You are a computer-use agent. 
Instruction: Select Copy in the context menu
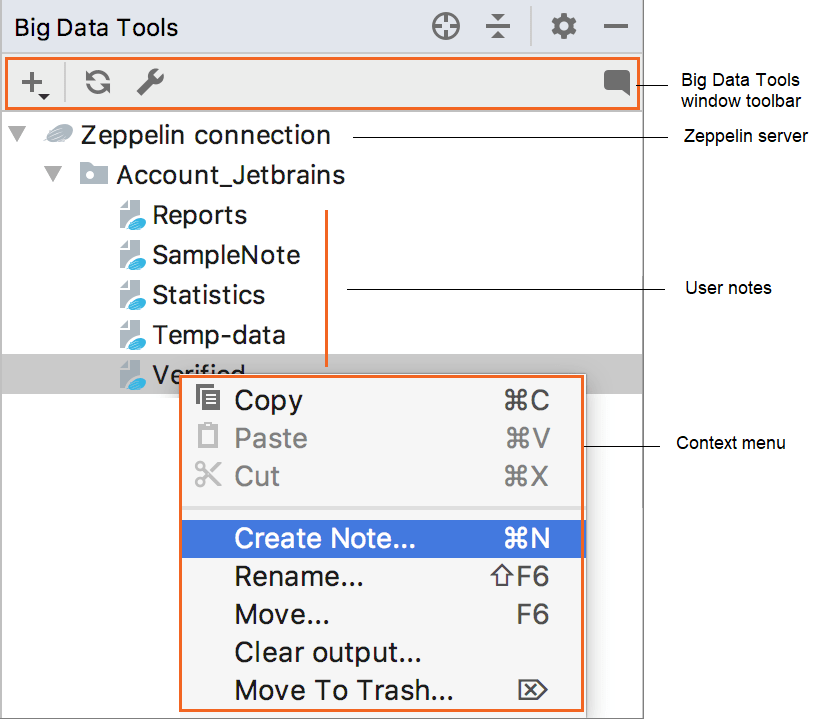tap(268, 400)
